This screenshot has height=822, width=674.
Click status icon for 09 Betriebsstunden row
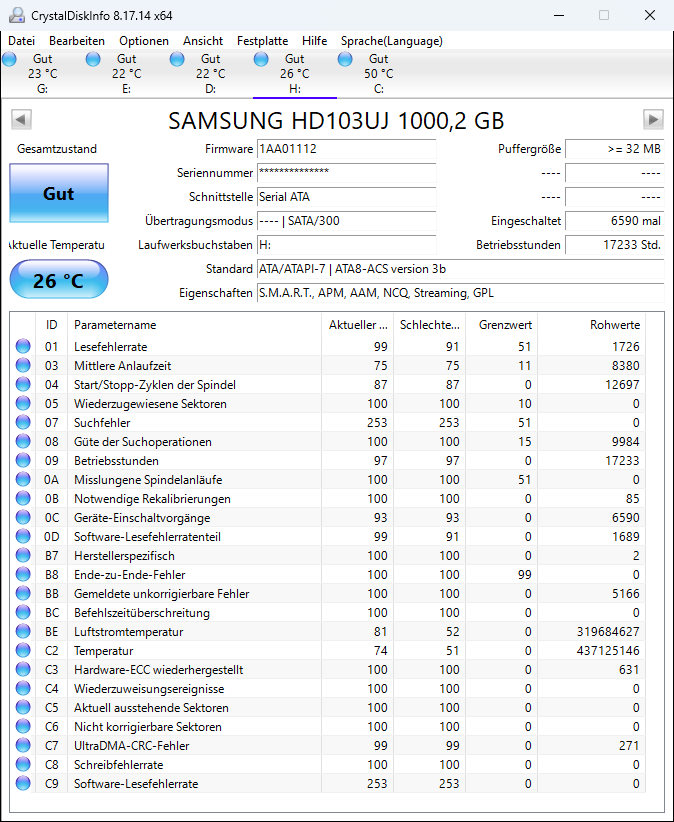point(23,460)
